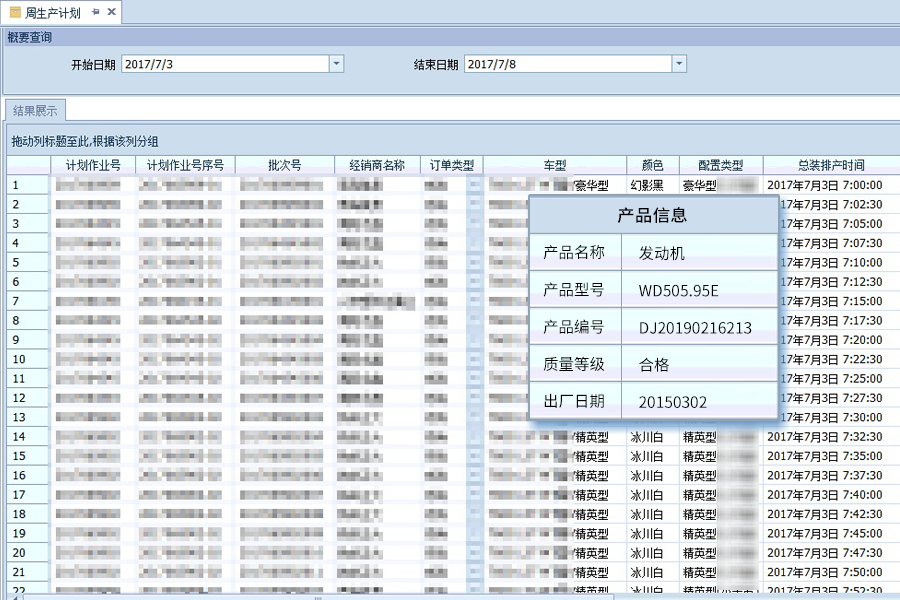Click the 配置类型 column header
Screen dimensions: 900x600
click(721, 165)
